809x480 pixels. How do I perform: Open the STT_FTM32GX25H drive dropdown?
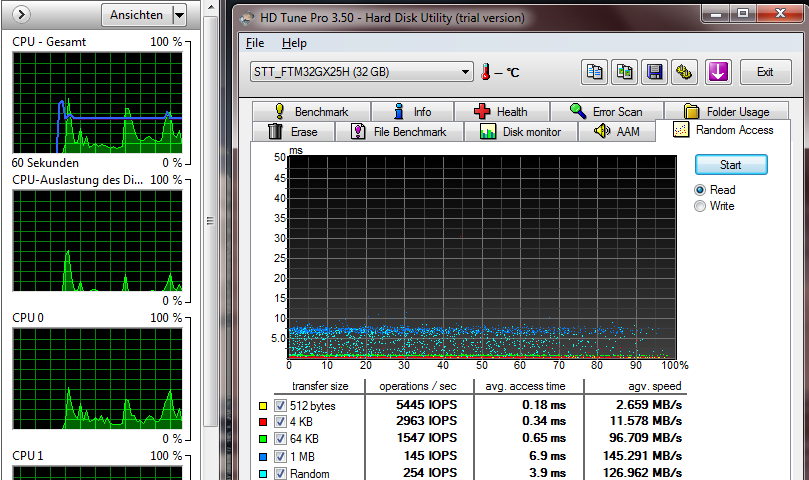362,72
